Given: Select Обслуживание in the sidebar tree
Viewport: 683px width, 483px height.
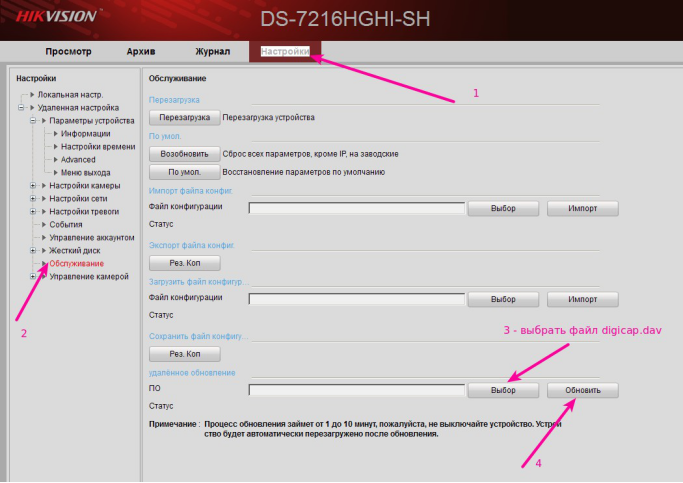Looking at the screenshot, I should [76, 263].
